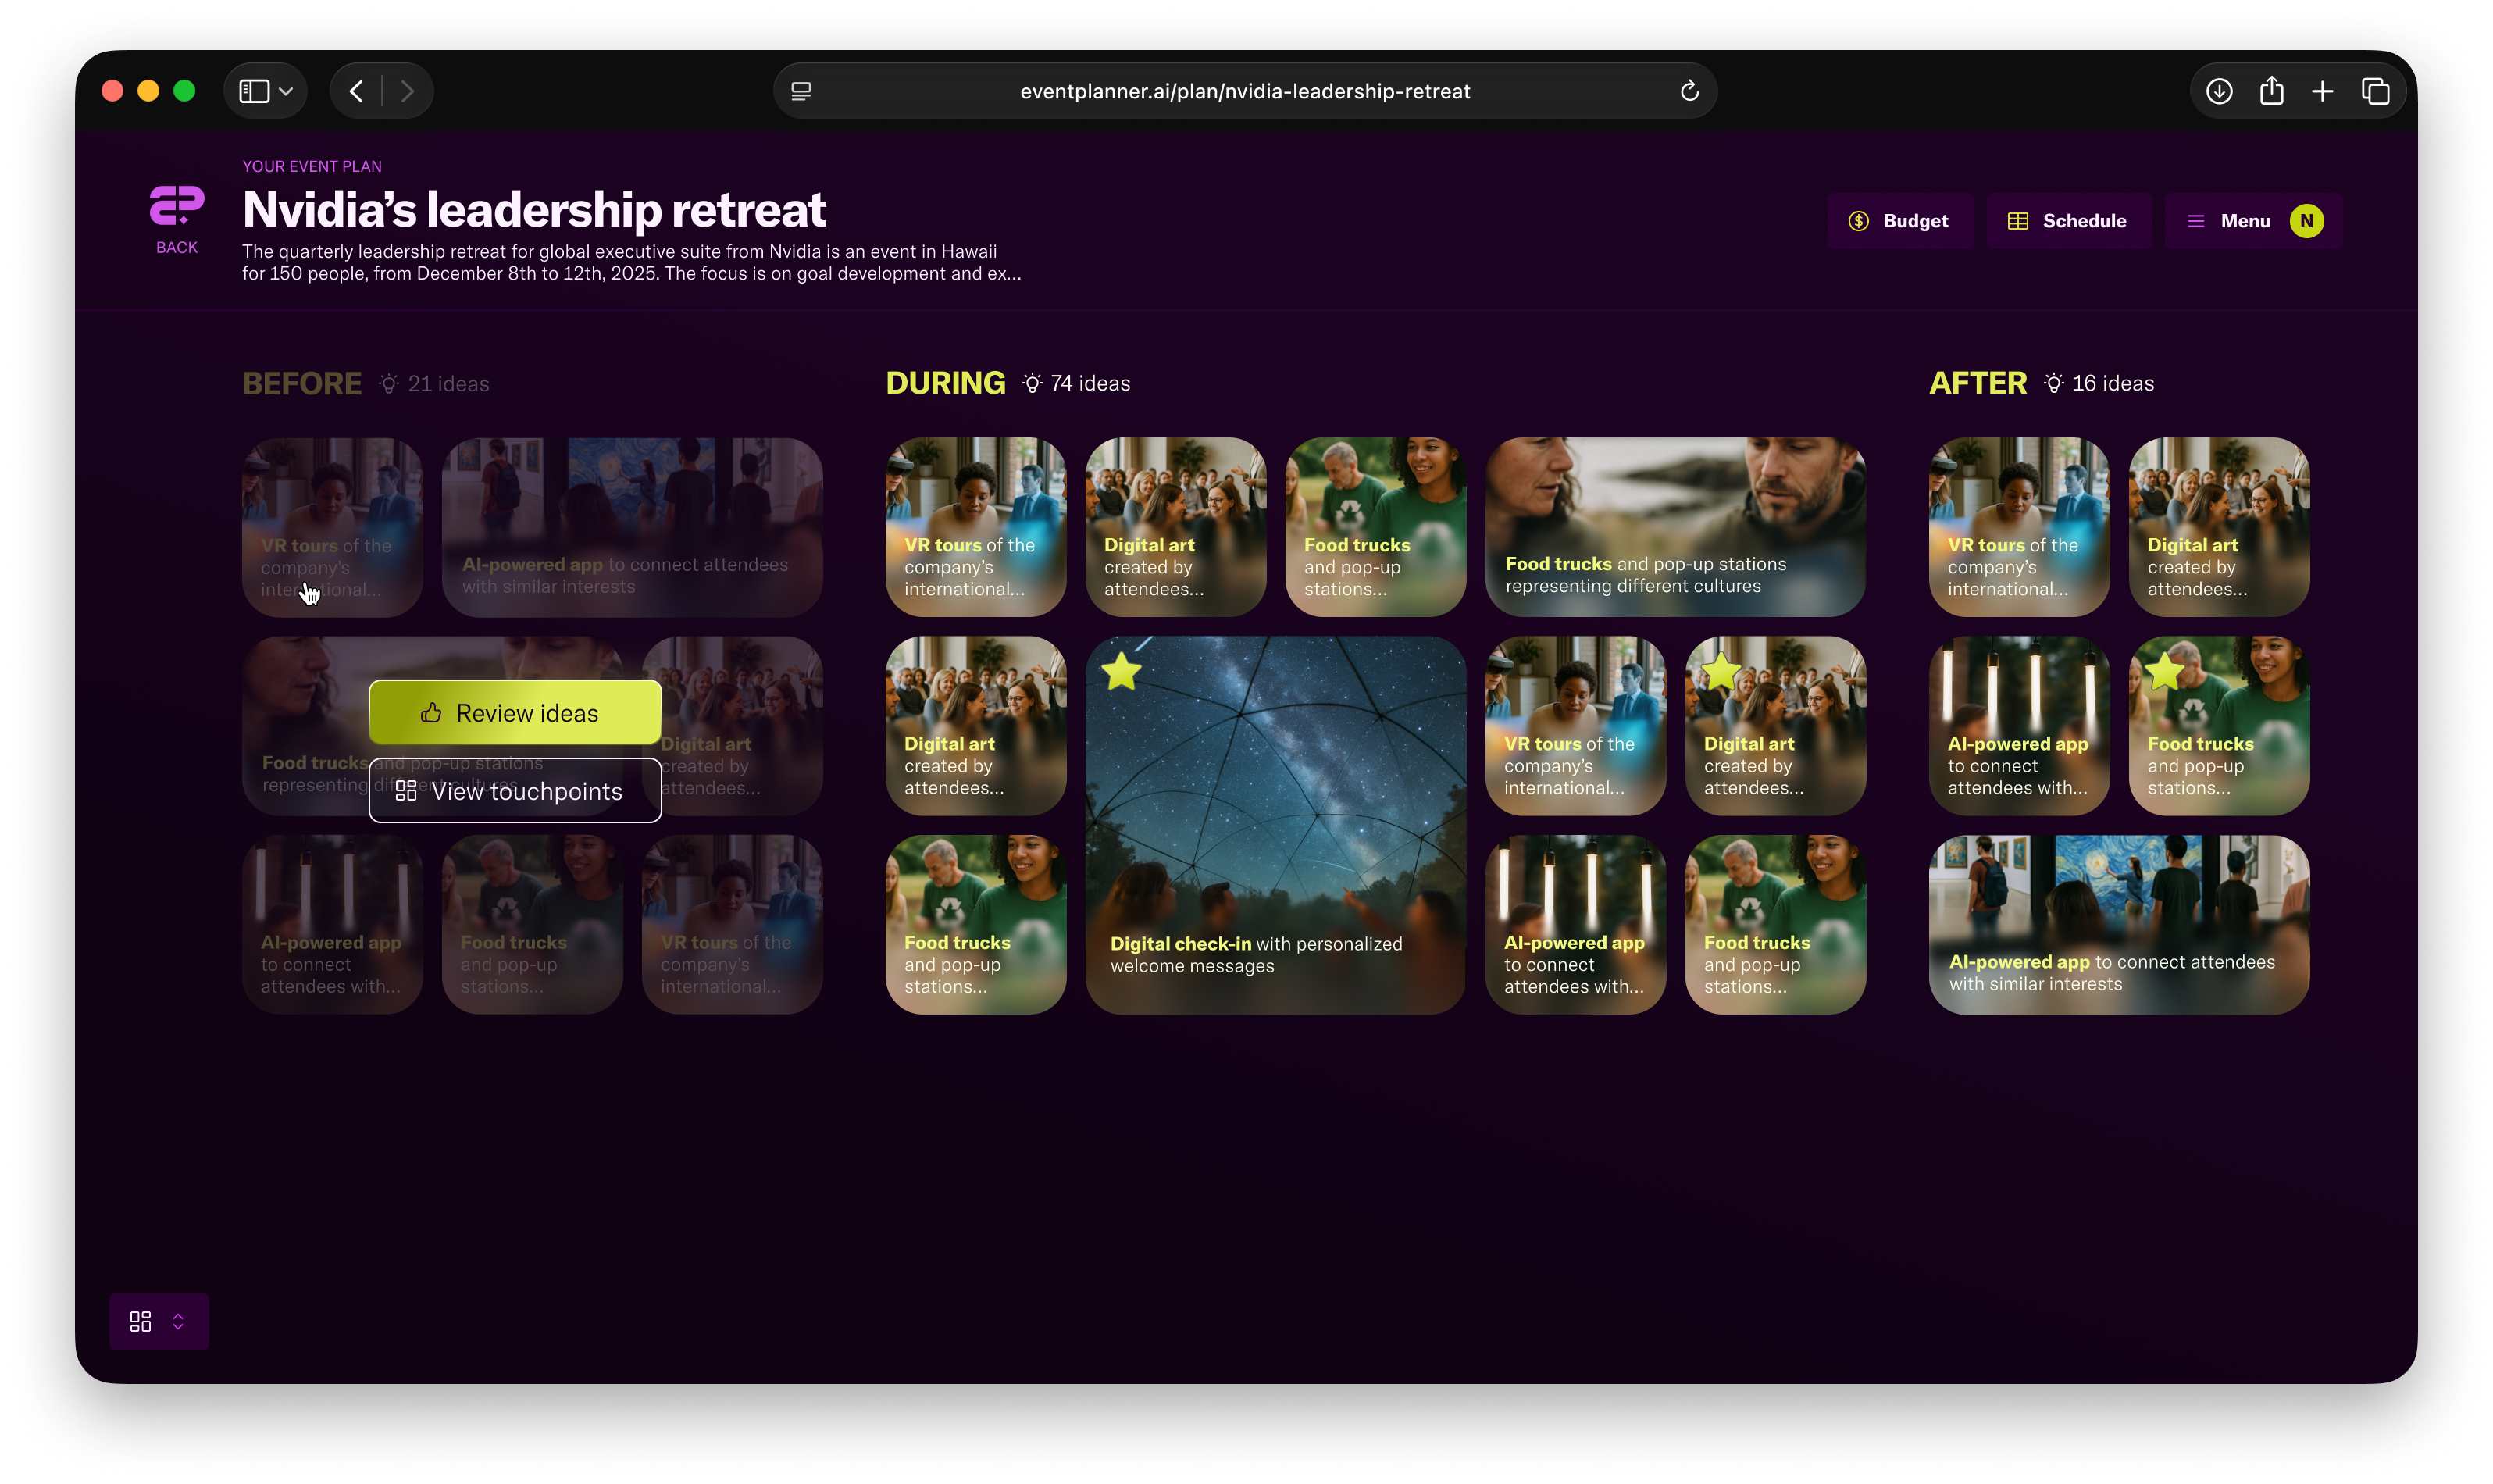Click the Schedule table icon
2493x1484 pixels.
click(2019, 221)
